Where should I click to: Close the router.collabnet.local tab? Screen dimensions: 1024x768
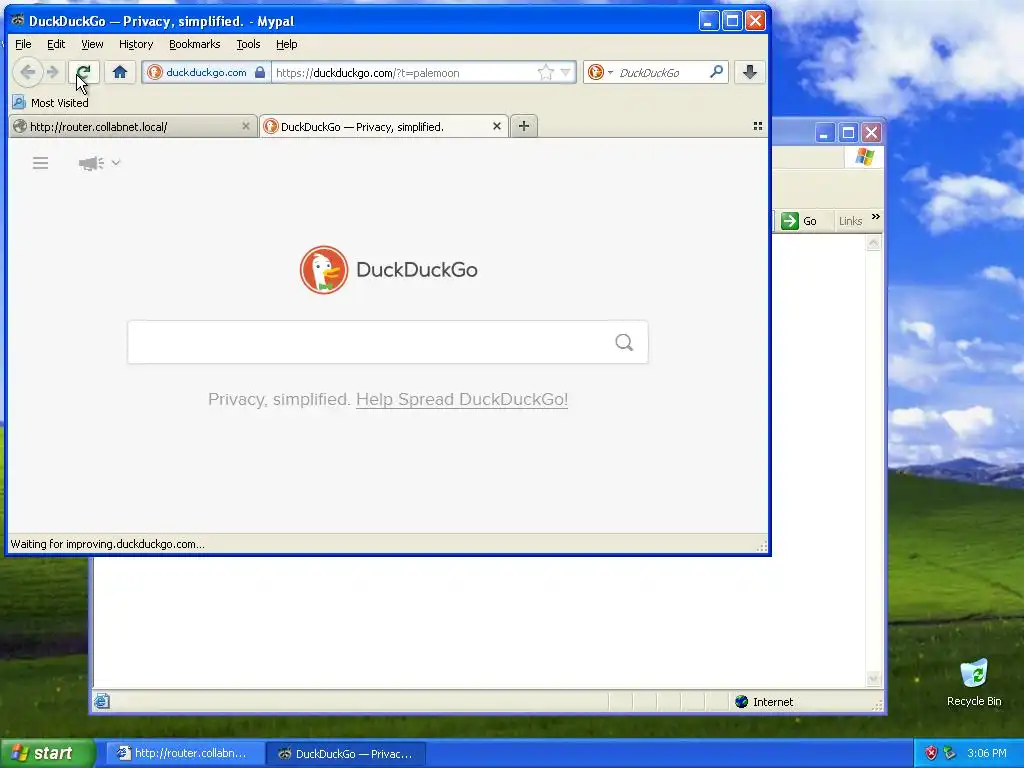246,126
